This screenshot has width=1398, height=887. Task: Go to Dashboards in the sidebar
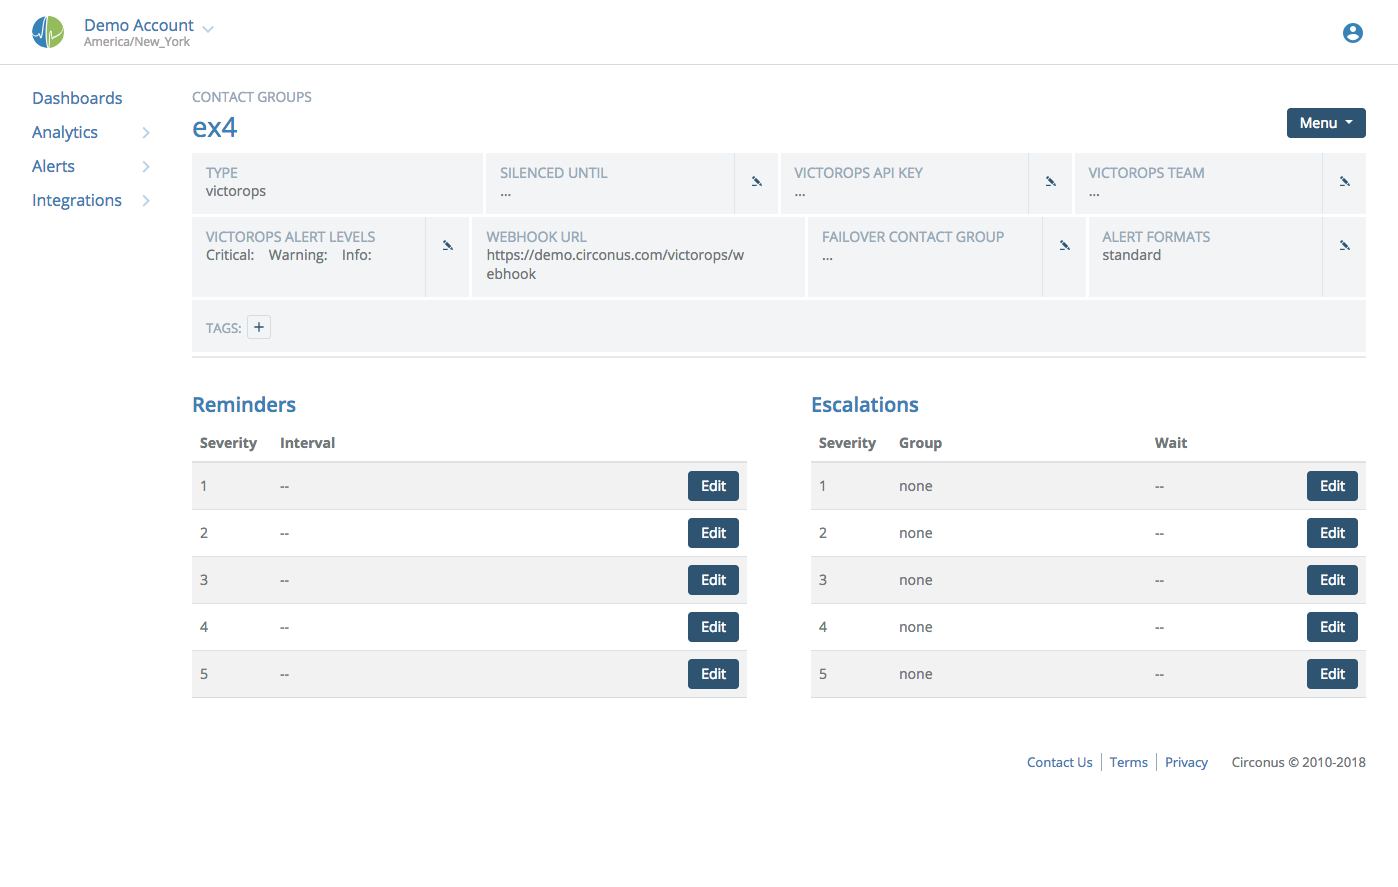(77, 98)
